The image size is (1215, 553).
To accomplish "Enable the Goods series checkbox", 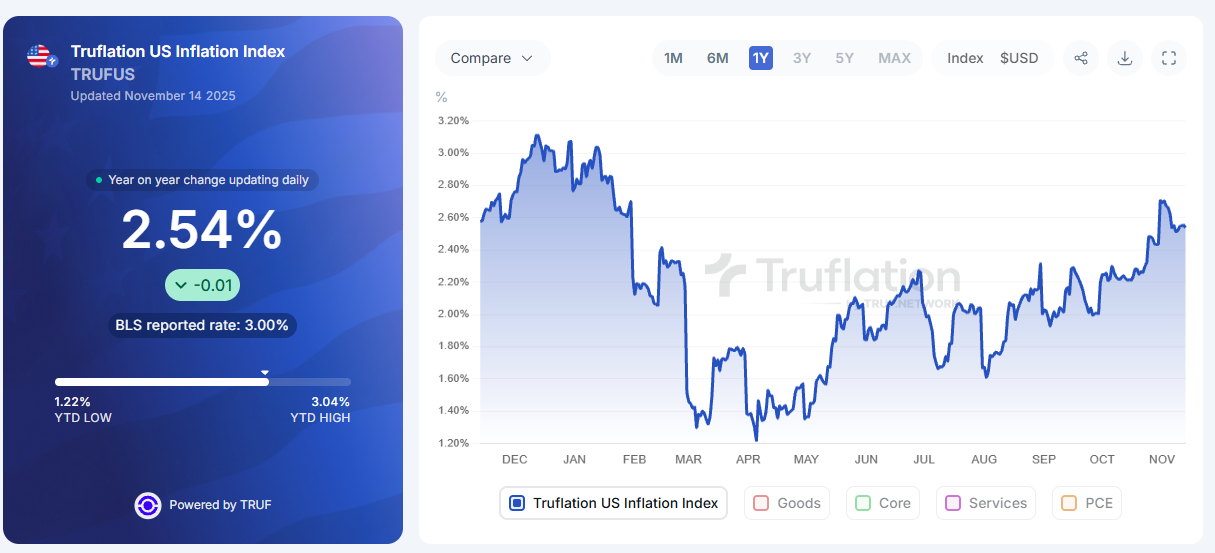I will tap(760, 503).
